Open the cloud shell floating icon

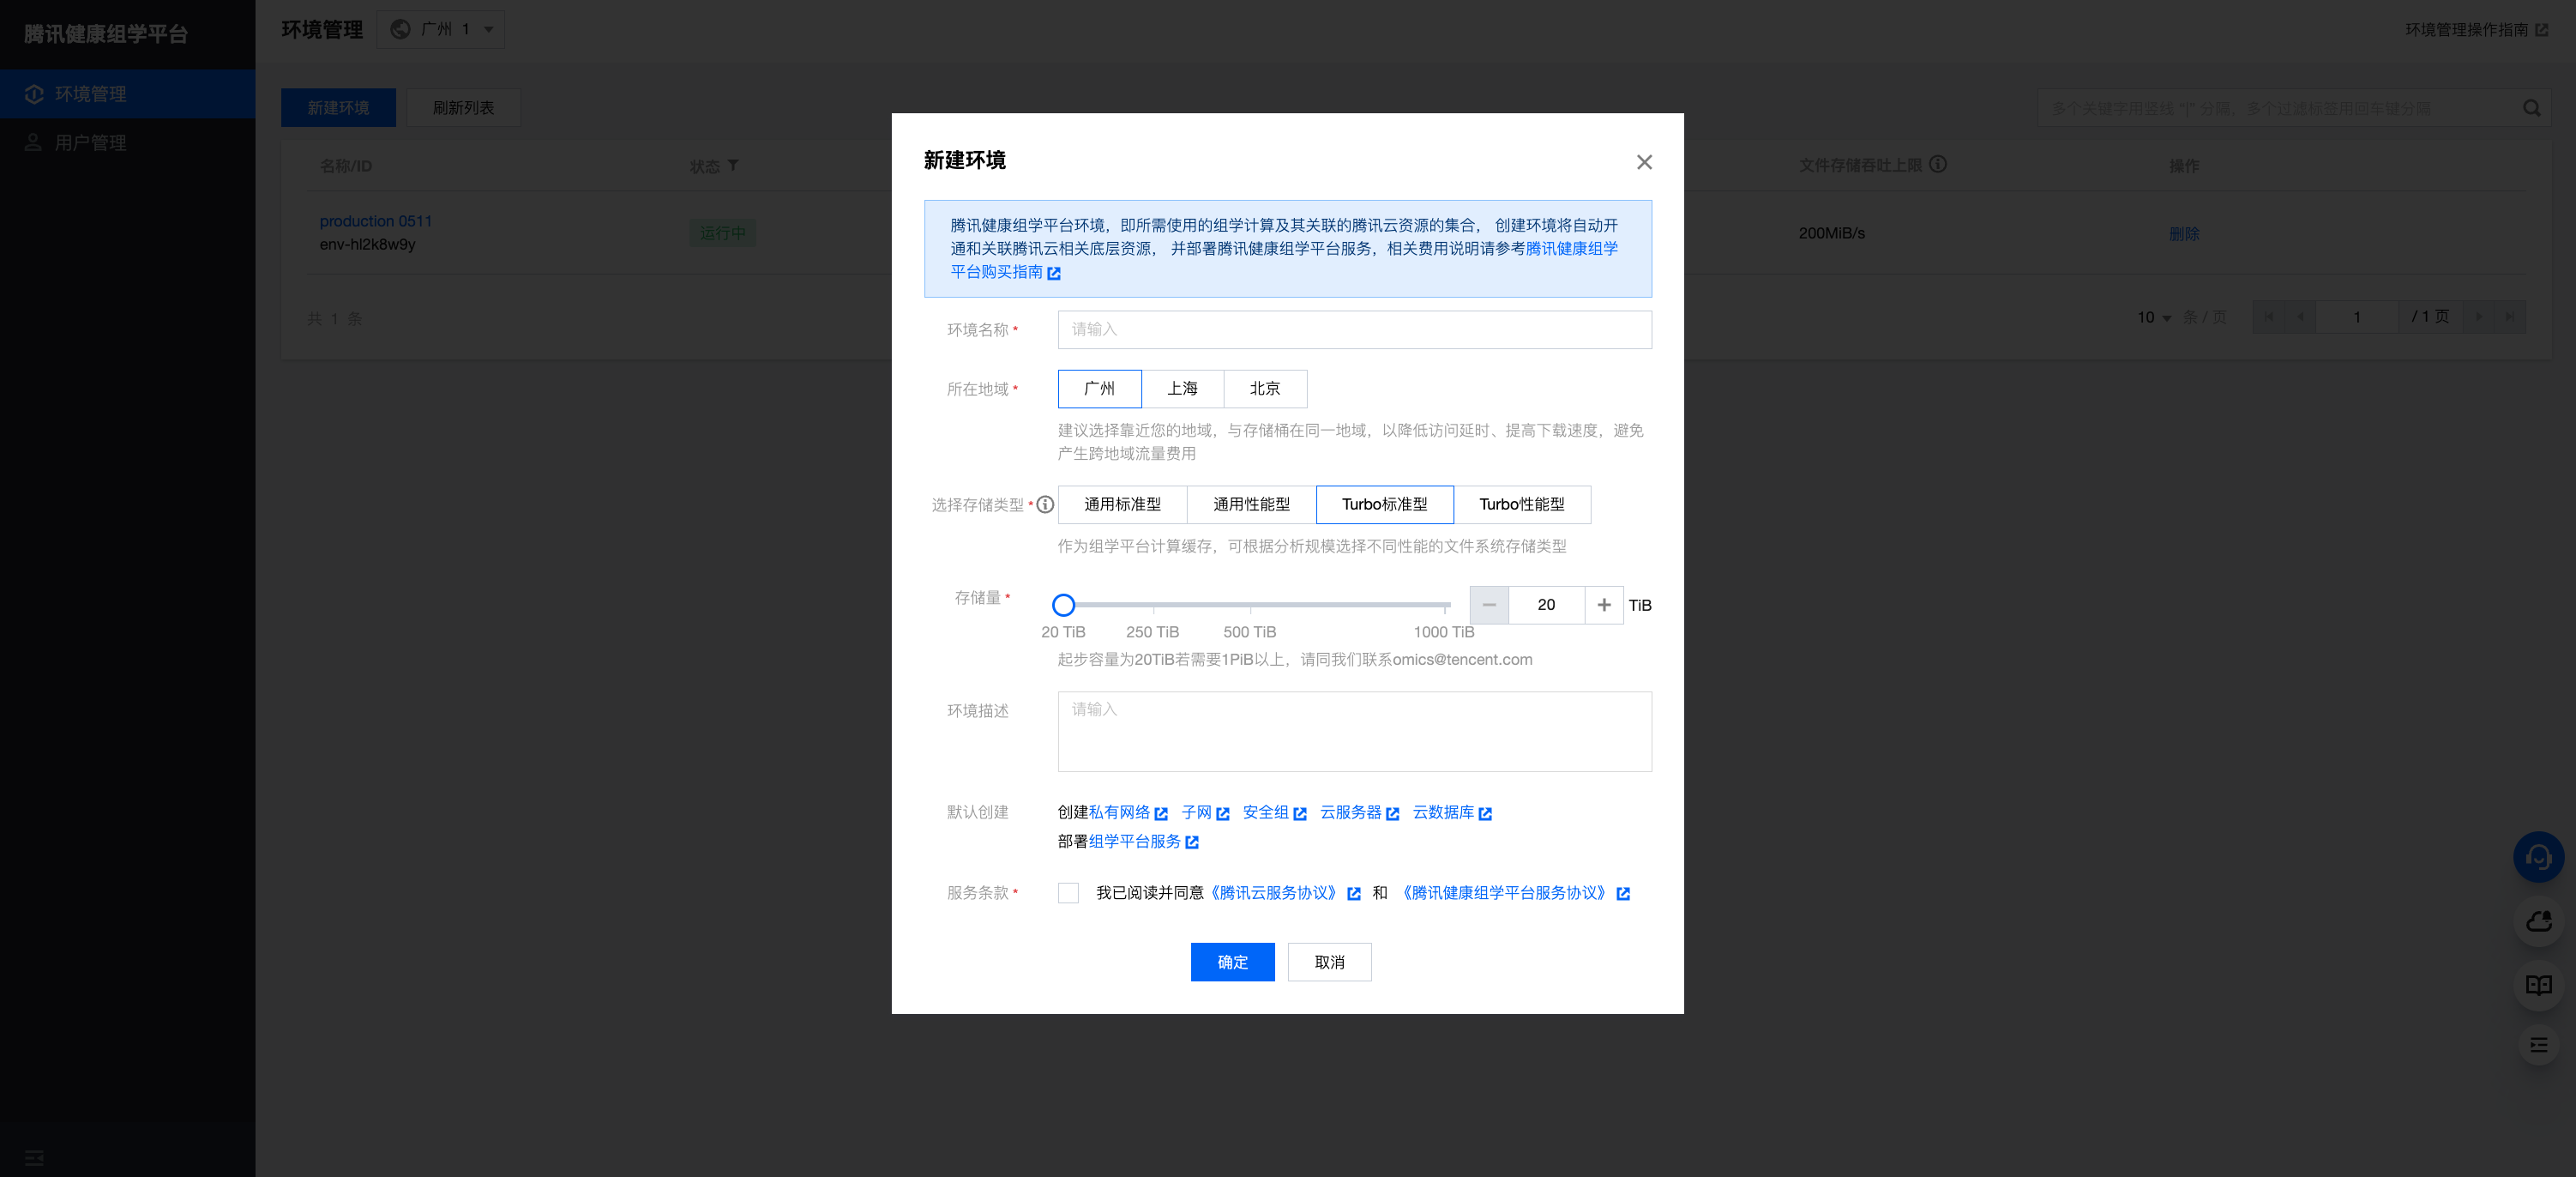(x=2538, y=921)
